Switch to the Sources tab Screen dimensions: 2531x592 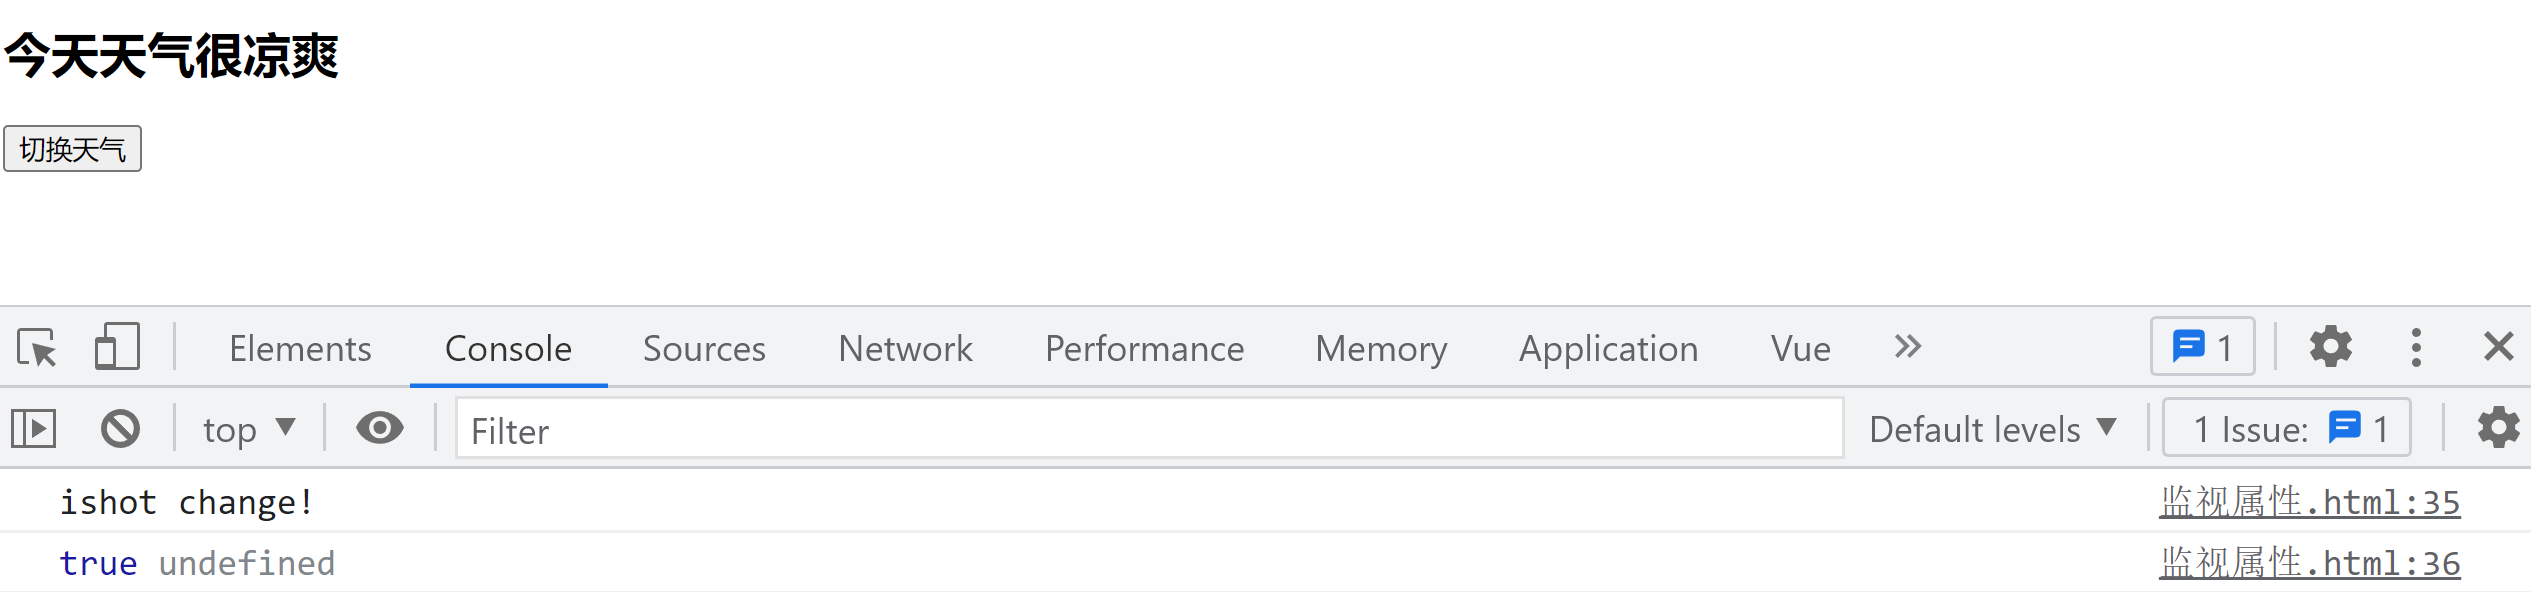click(704, 349)
